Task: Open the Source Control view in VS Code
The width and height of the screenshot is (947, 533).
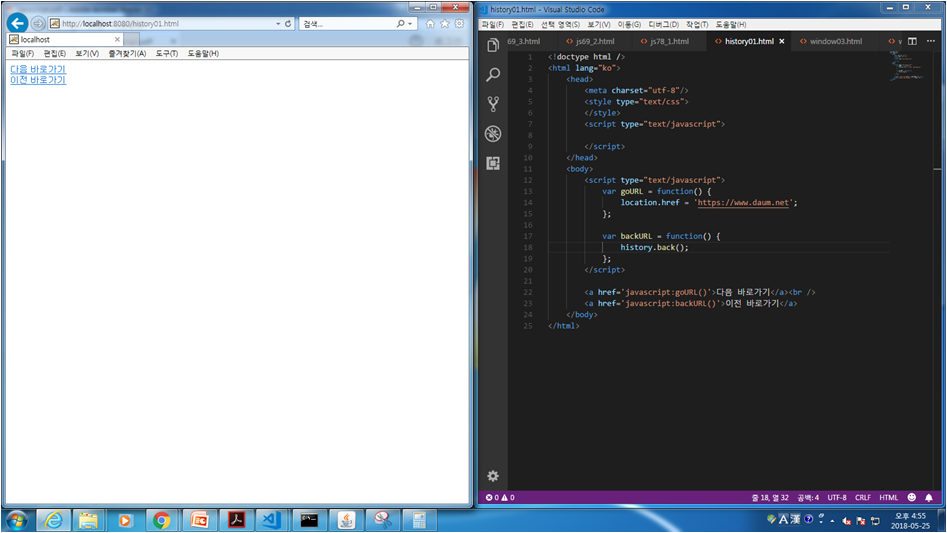Action: pos(493,104)
